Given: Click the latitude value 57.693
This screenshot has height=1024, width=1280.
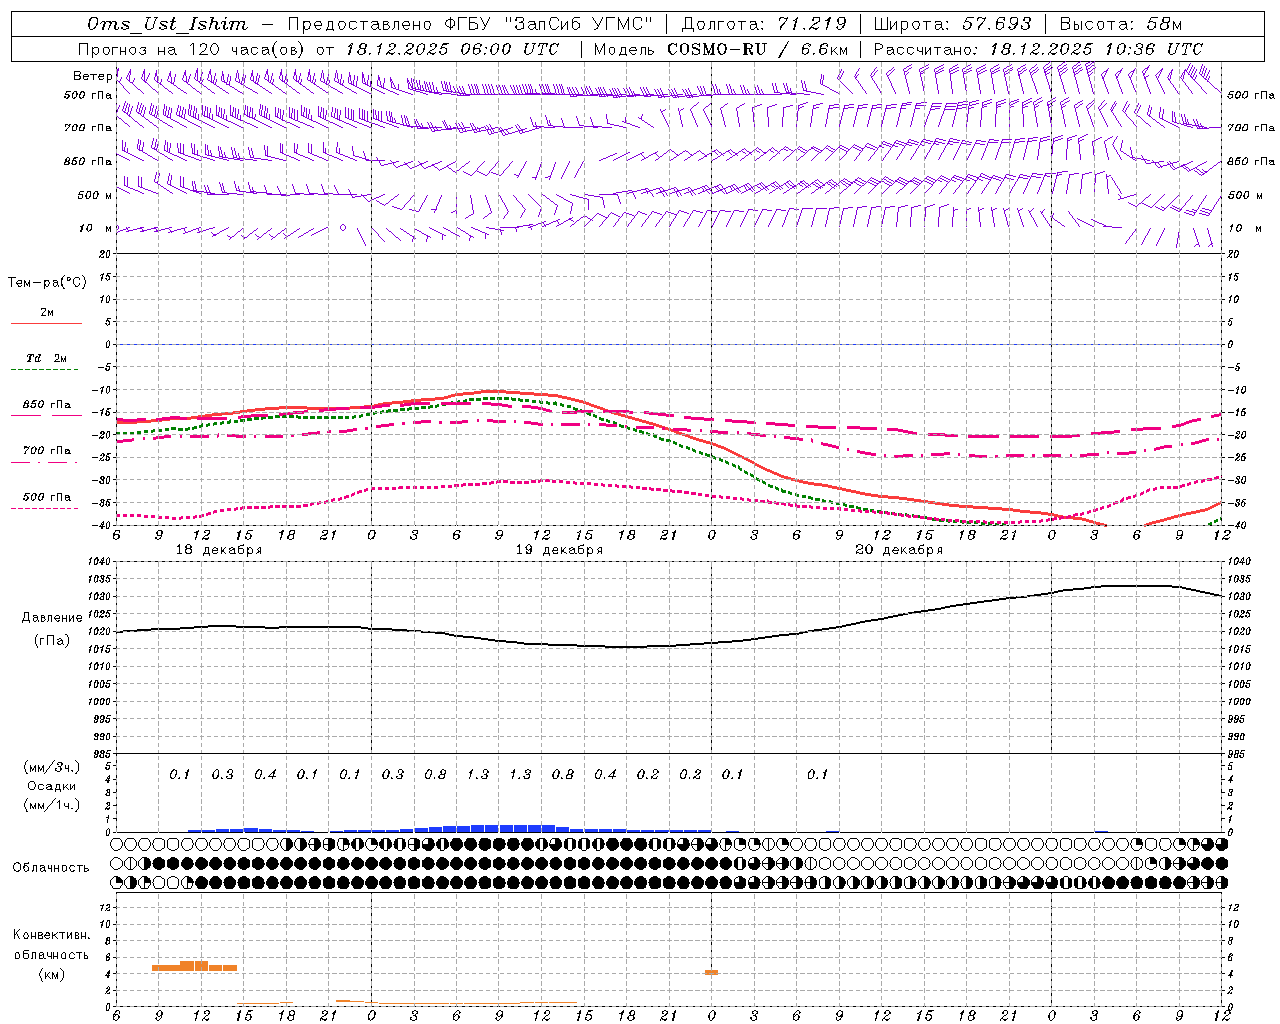Looking at the screenshot, I should click(996, 24).
